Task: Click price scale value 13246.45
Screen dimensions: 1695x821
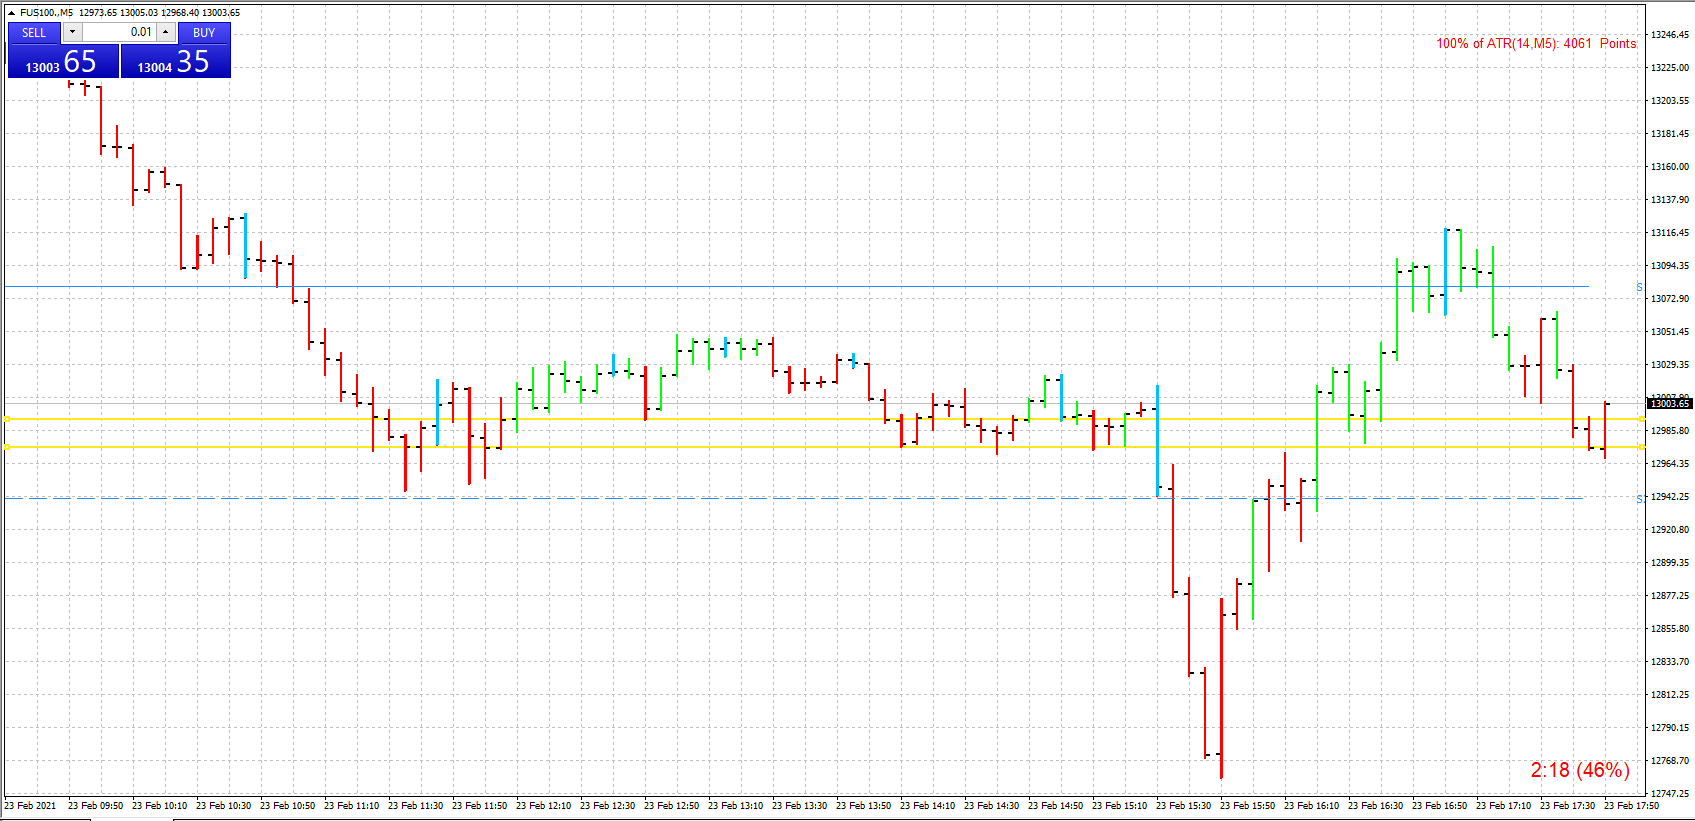Action: pyautogui.click(x=1670, y=35)
